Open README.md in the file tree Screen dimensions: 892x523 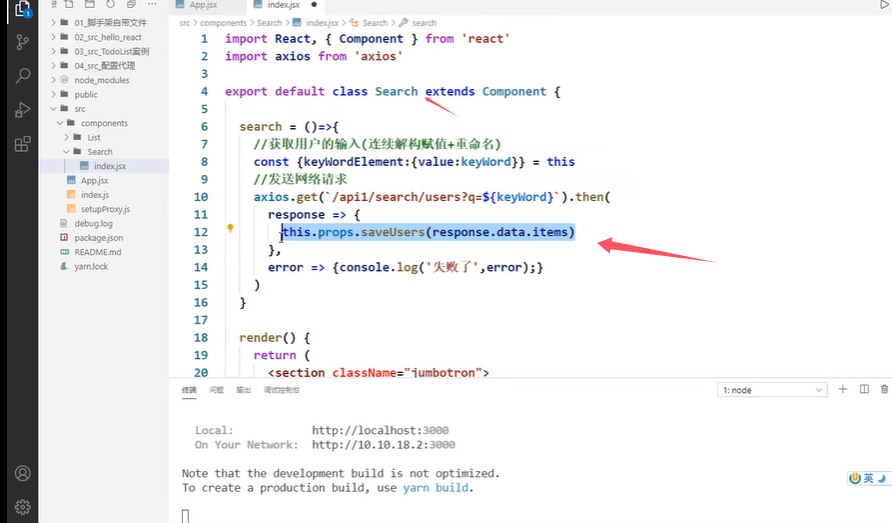105,252
